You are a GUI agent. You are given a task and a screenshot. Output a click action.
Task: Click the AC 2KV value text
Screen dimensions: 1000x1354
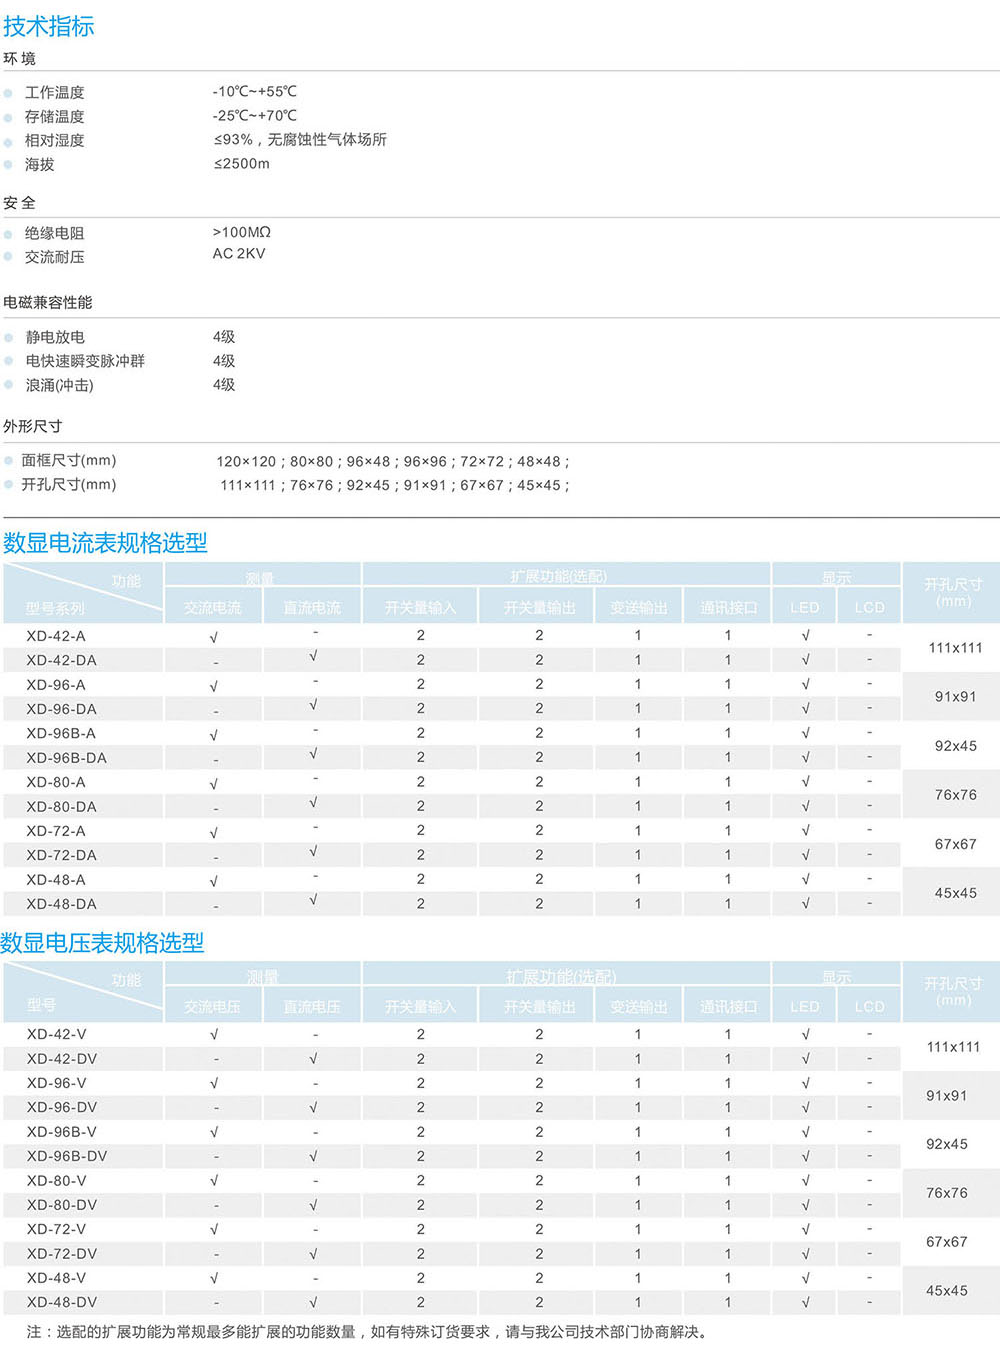(239, 254)
